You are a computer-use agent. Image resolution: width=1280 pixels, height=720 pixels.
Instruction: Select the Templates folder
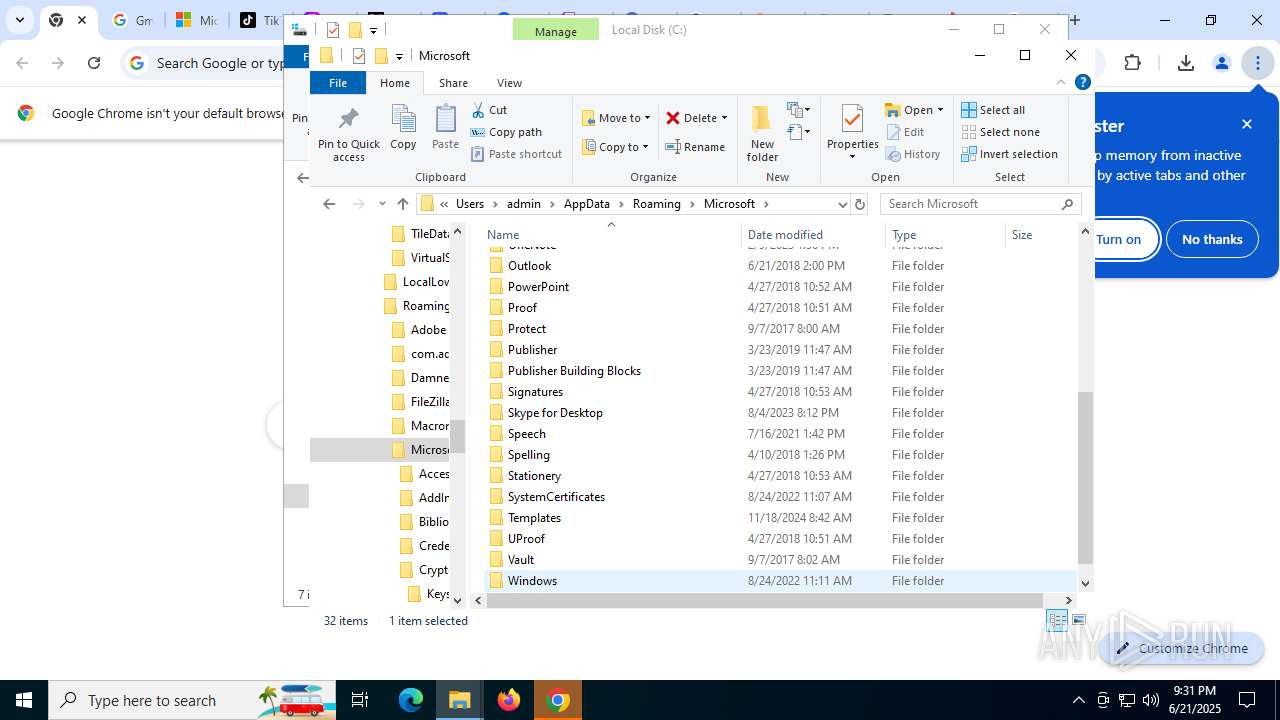point(534,518)
